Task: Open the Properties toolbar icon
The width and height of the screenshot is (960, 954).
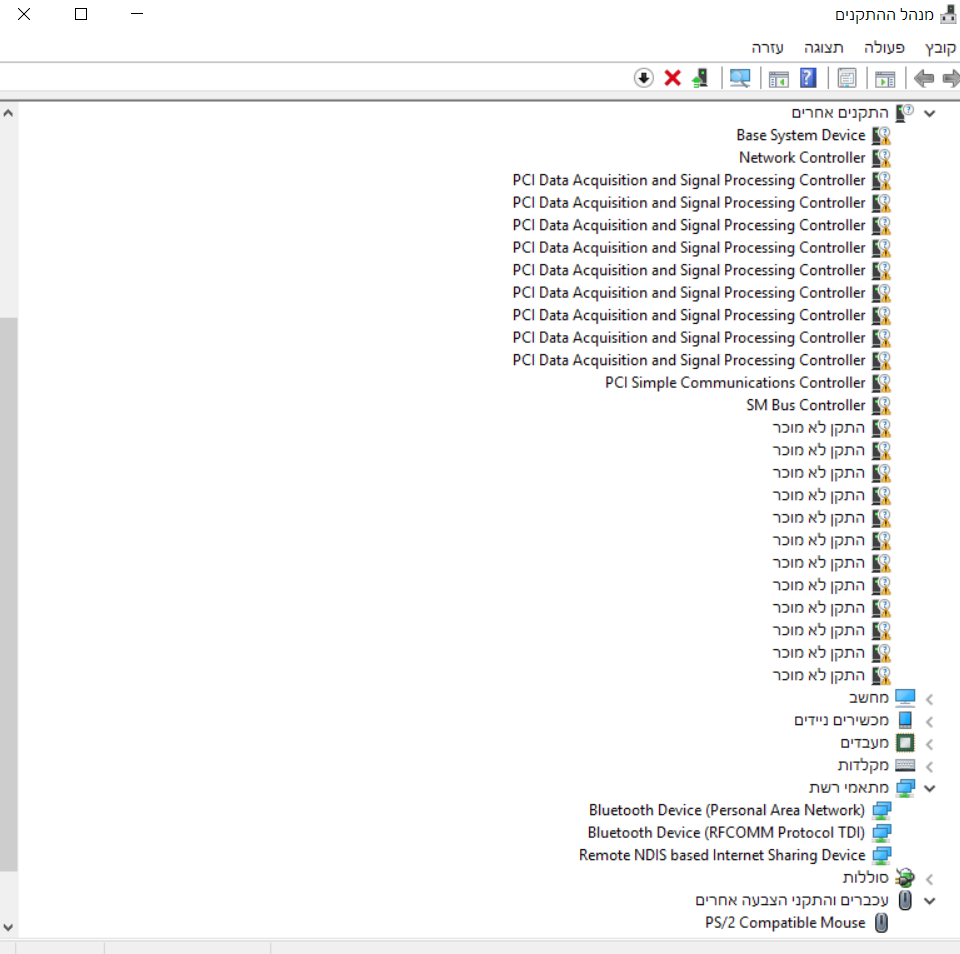Action: point(847,78)
